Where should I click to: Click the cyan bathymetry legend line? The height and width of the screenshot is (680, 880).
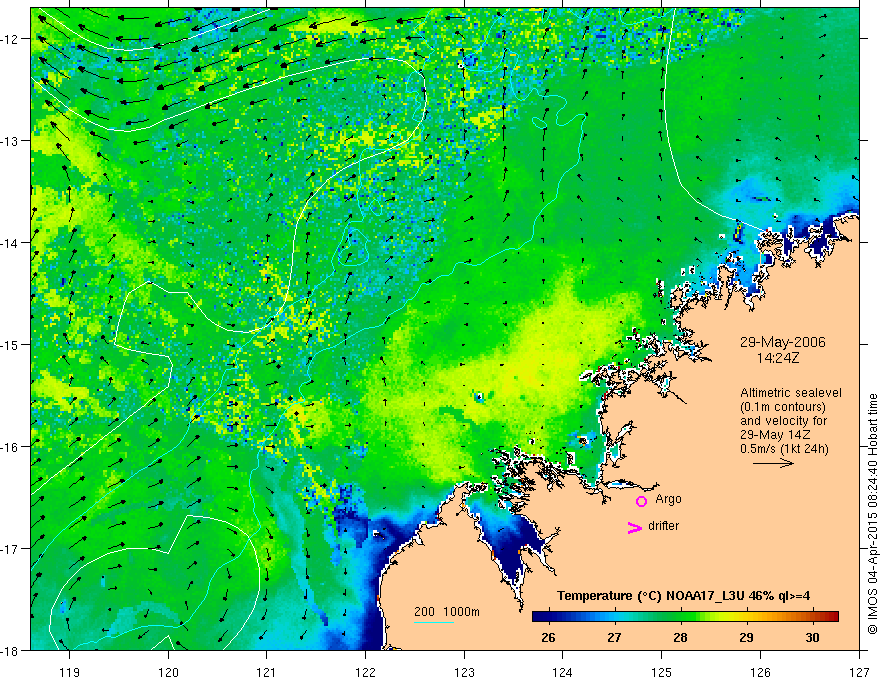434,622
